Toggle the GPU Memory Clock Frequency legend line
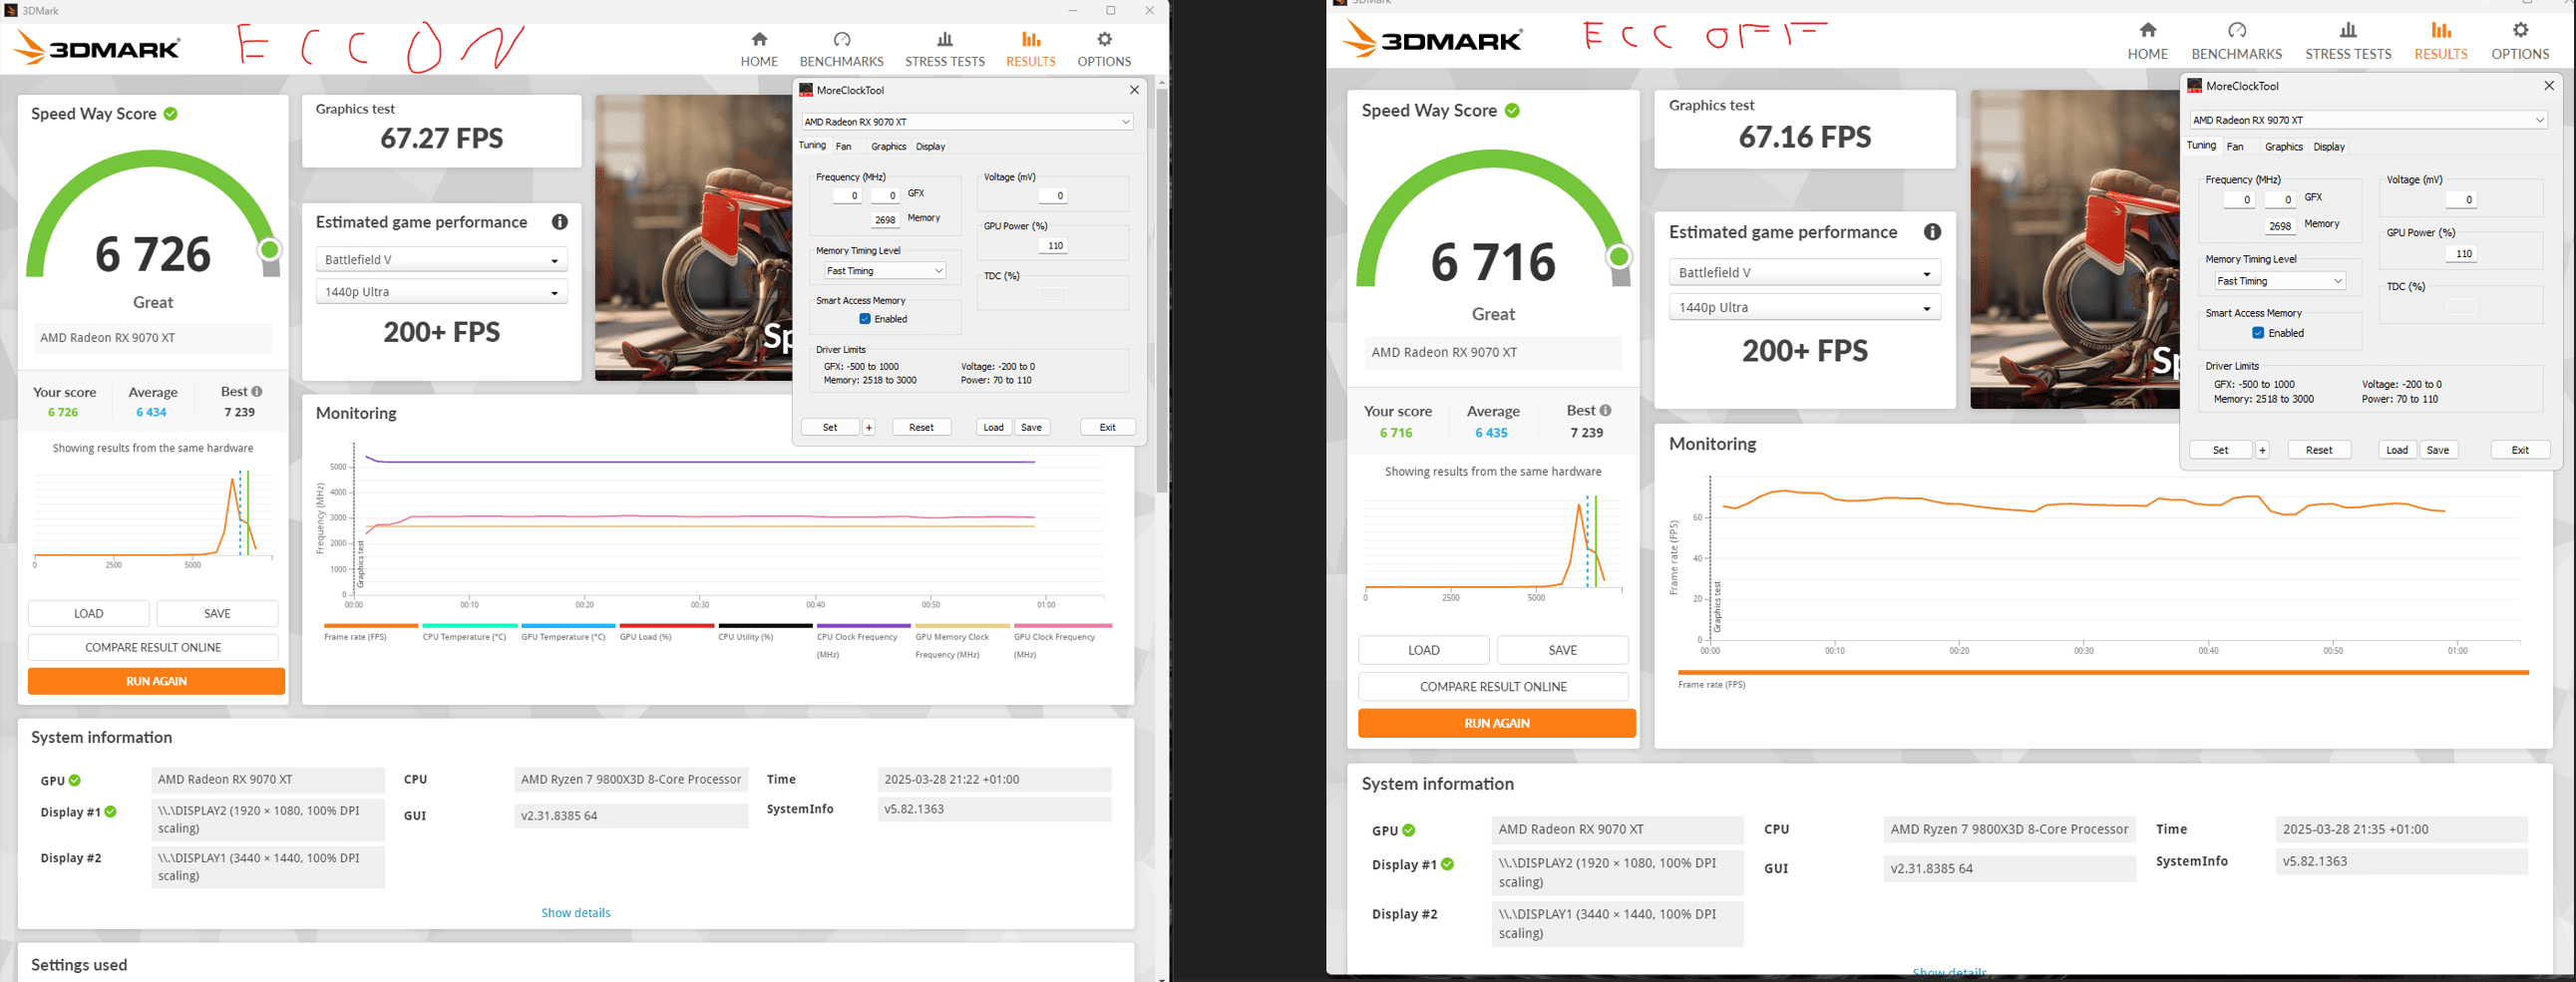The image size is (2576, 982). coord(962,641)
